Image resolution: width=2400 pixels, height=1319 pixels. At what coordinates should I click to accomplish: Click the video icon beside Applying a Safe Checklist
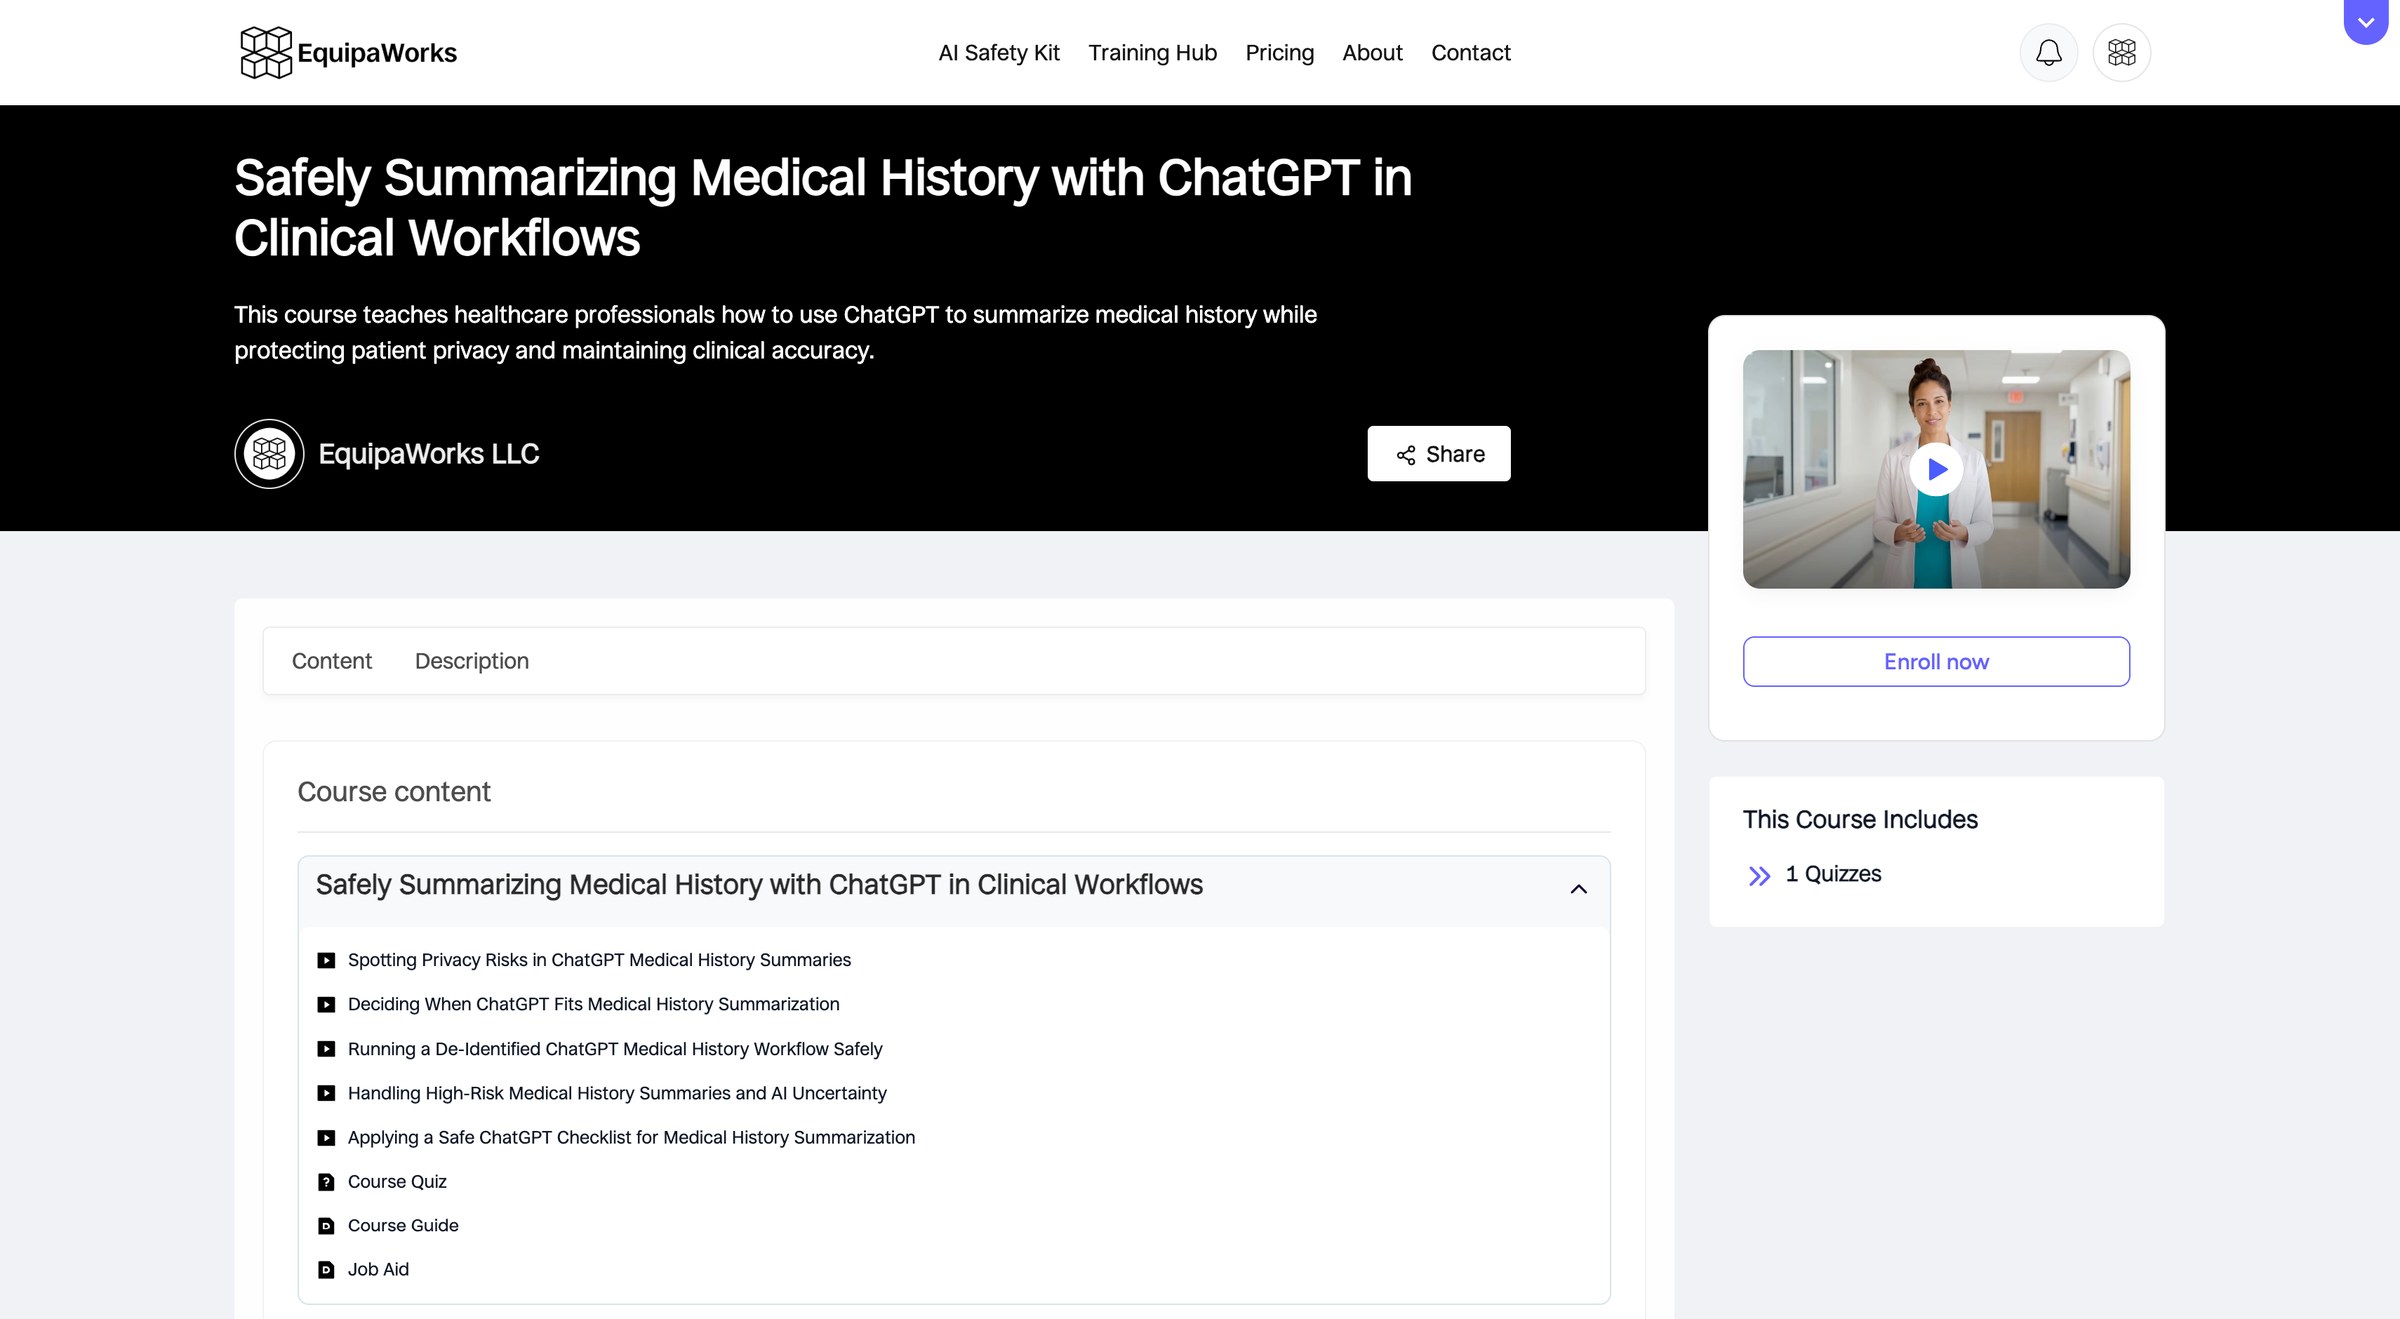(x=326, y=1137)
